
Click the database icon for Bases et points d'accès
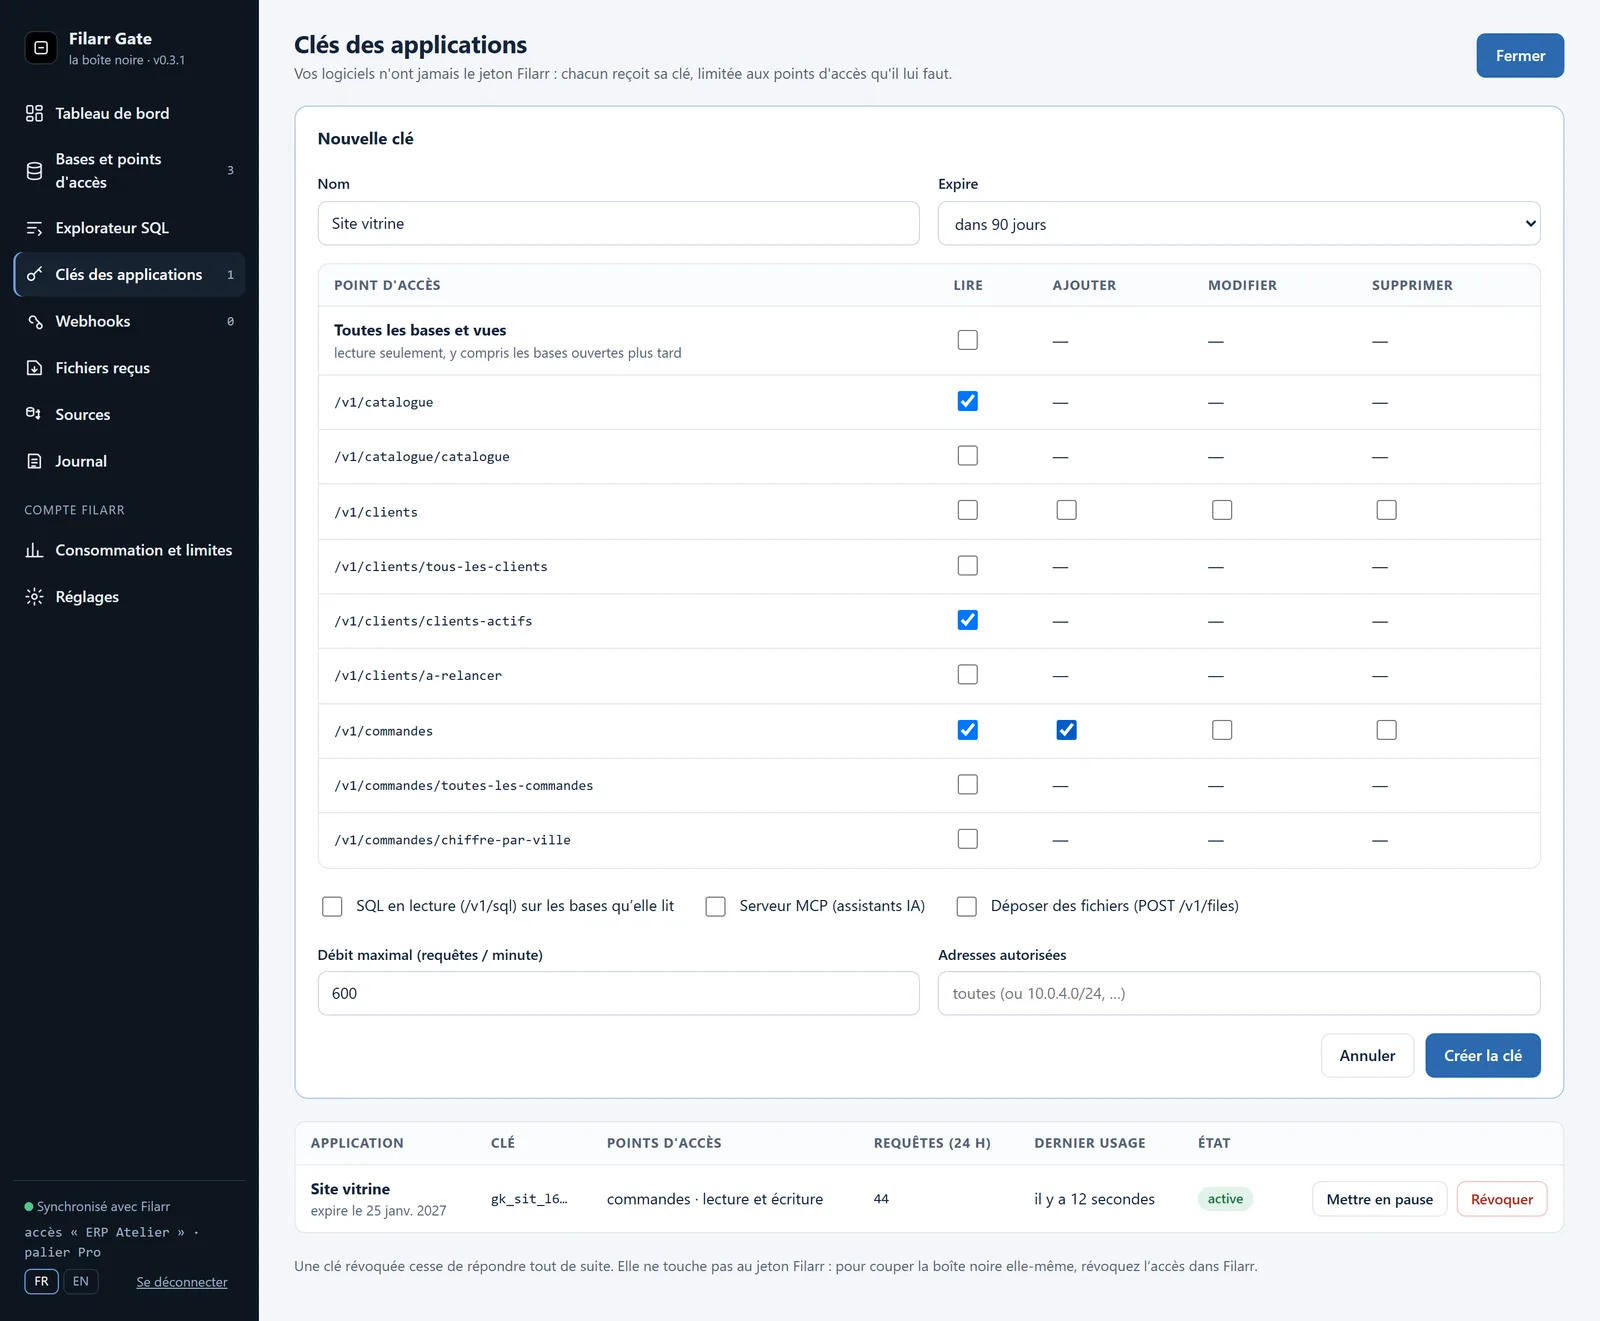coord(34,171)
